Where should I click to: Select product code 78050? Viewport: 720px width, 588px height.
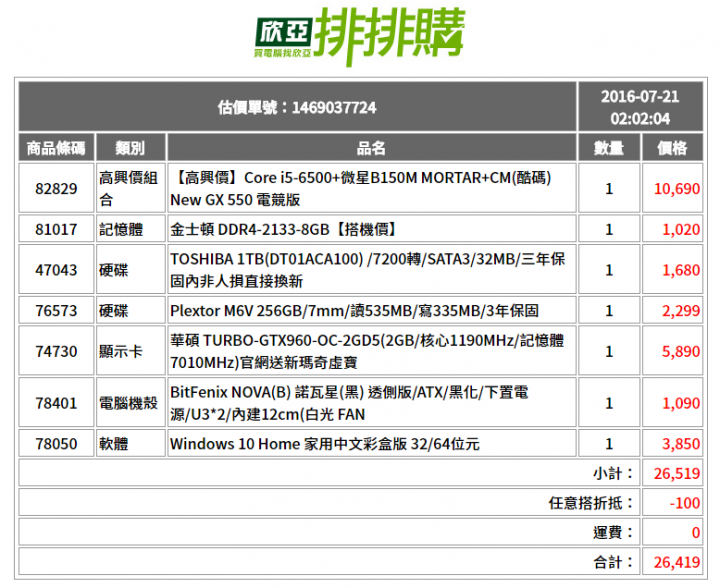56,444
